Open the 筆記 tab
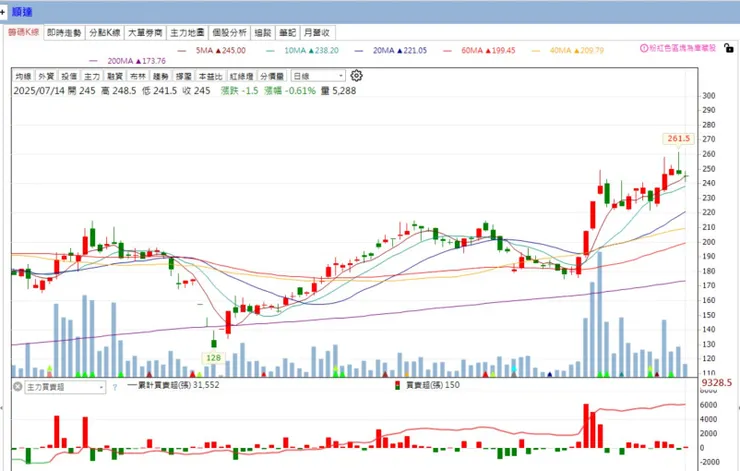 pyautogui.click(x=287, y=33)
